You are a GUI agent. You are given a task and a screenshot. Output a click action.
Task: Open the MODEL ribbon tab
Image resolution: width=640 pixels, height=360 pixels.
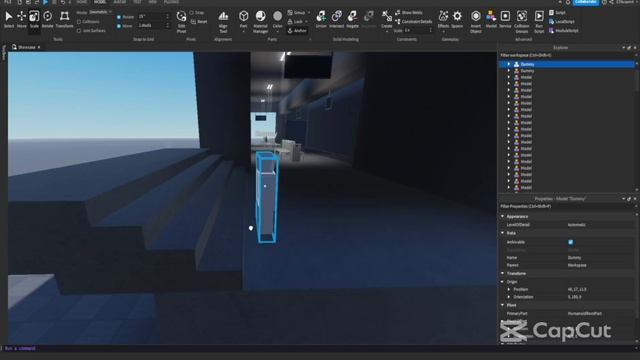tap(100, 2)
